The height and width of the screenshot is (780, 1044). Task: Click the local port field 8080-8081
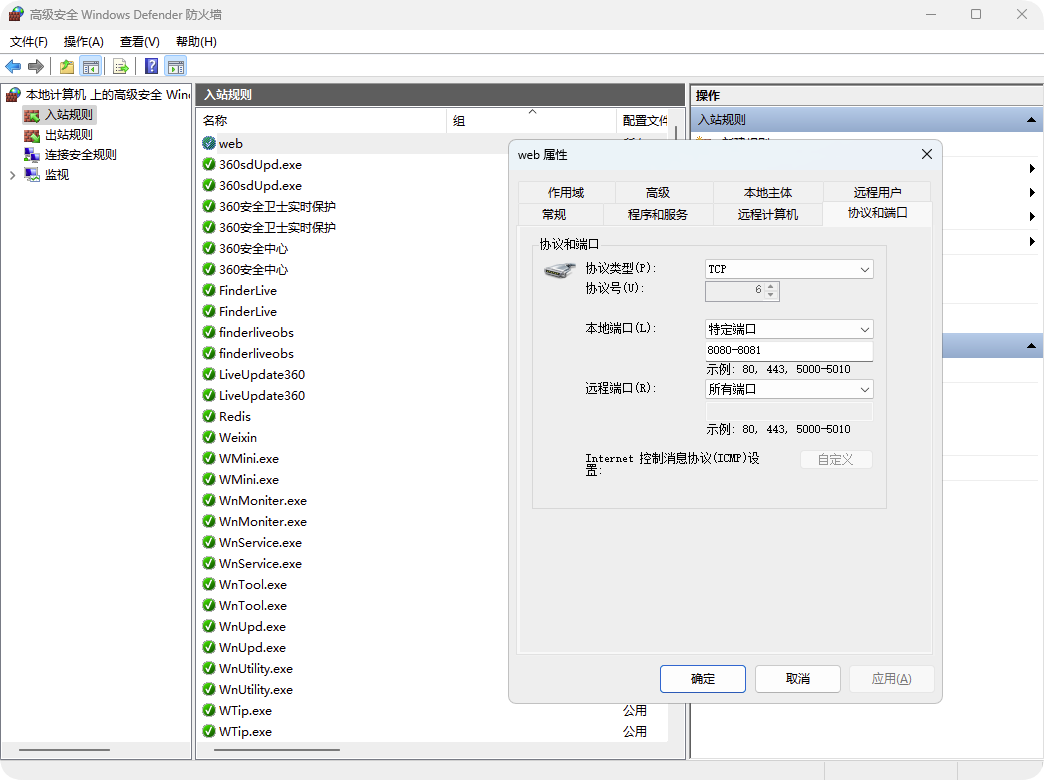pyautogui.click(x=789, y=350)
